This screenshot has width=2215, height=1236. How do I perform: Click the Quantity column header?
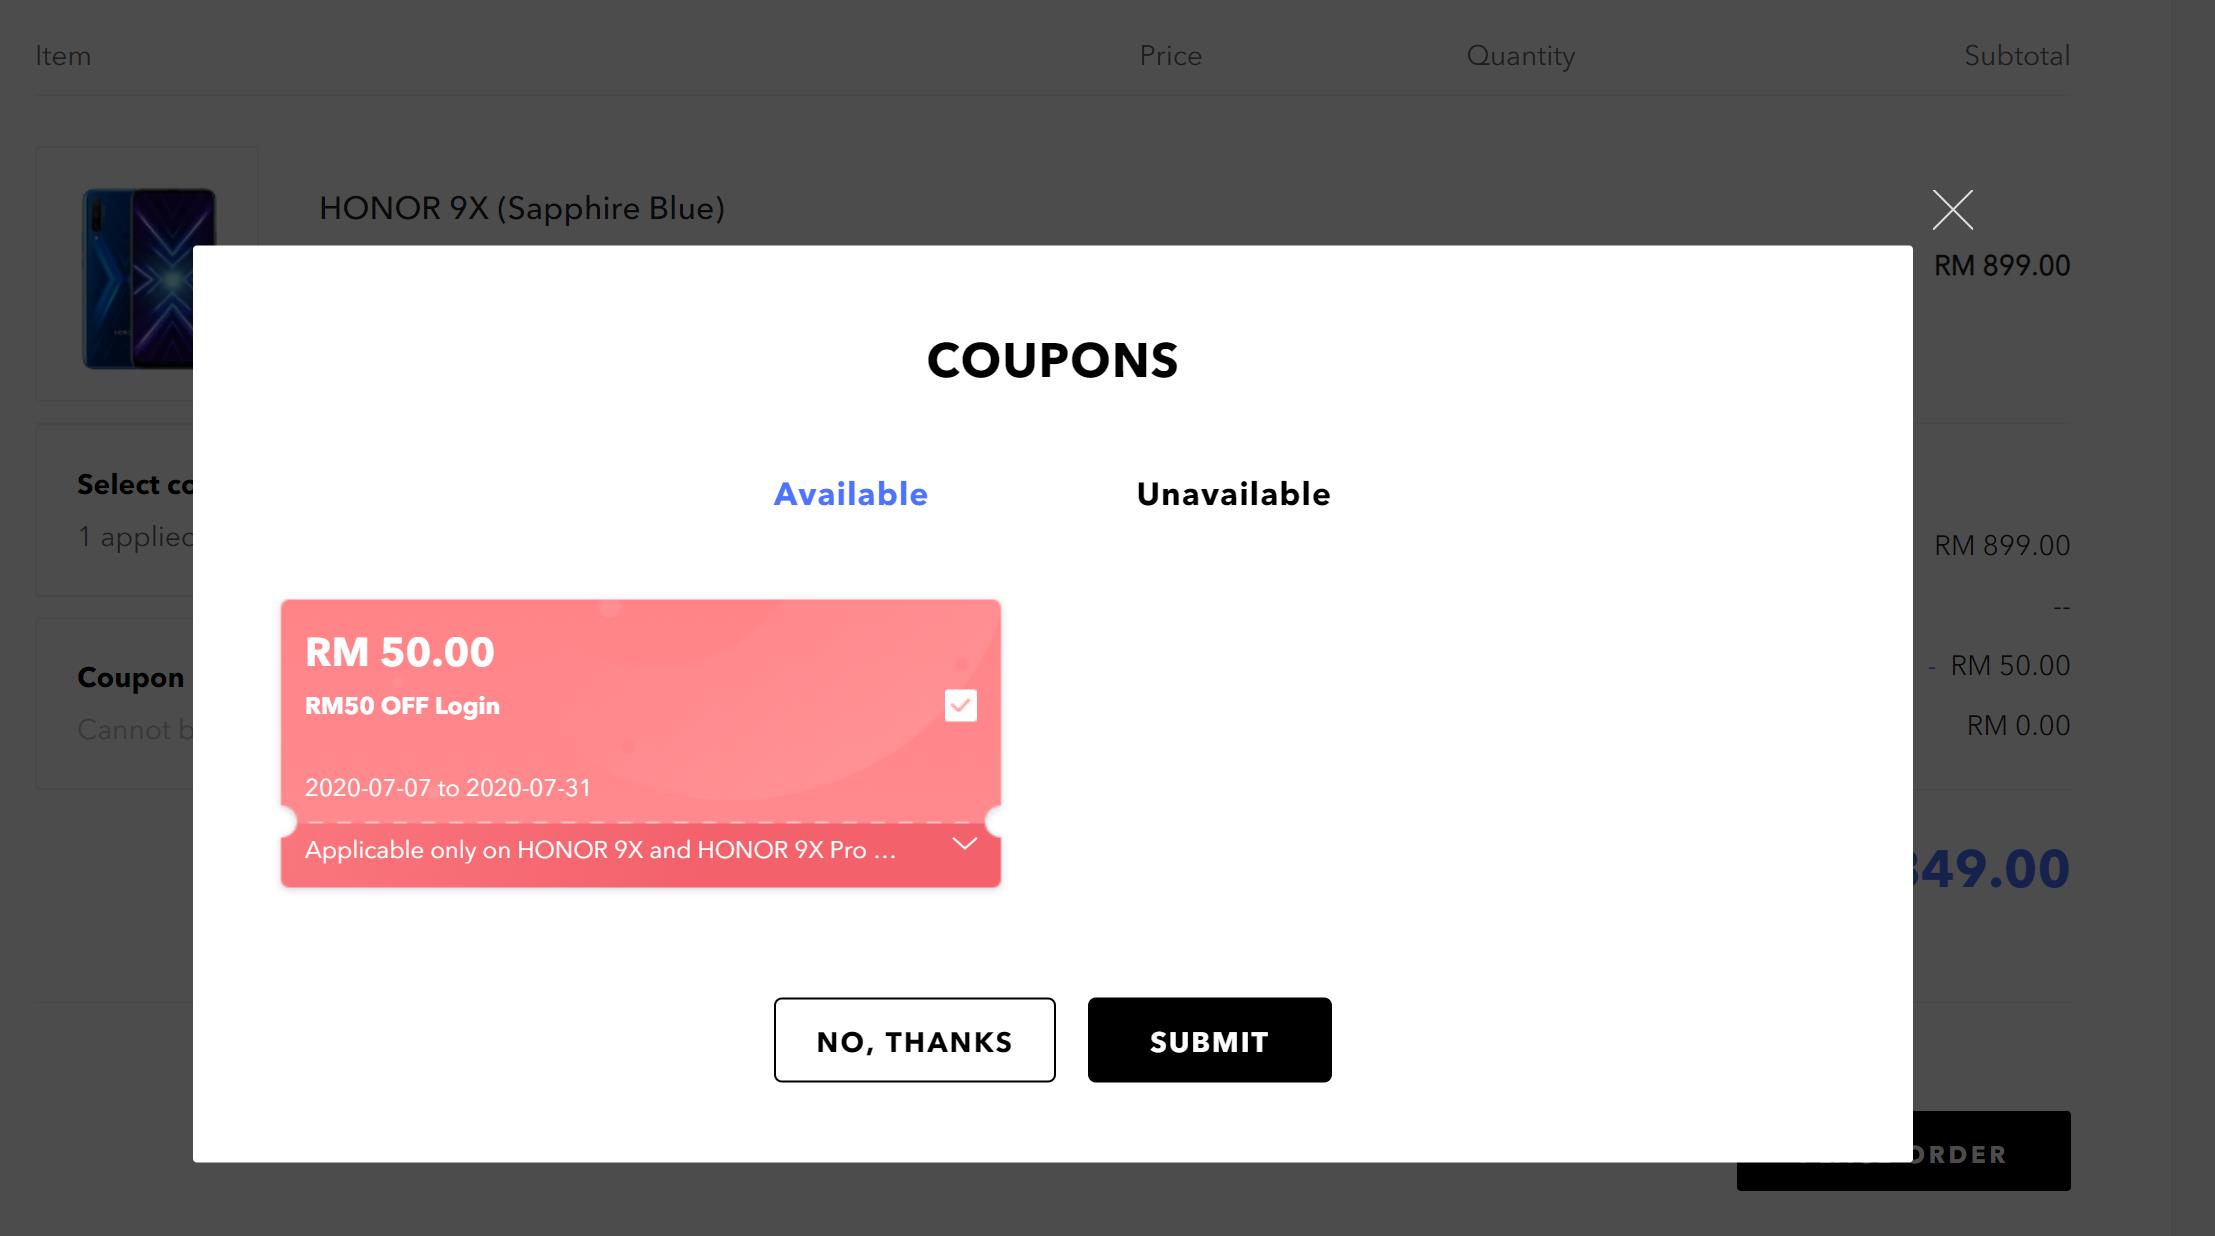tap(1520, 56)
